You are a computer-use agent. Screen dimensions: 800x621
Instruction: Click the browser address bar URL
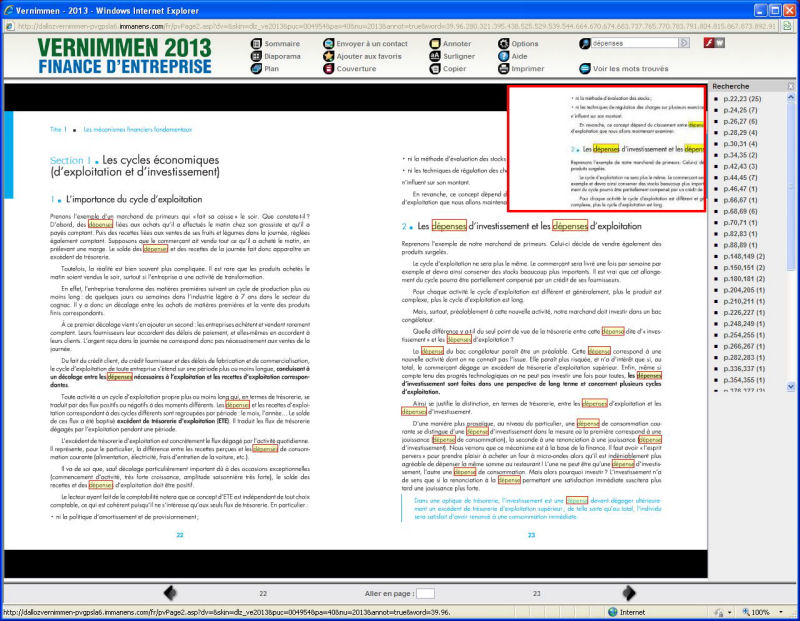tap(397, 26)
